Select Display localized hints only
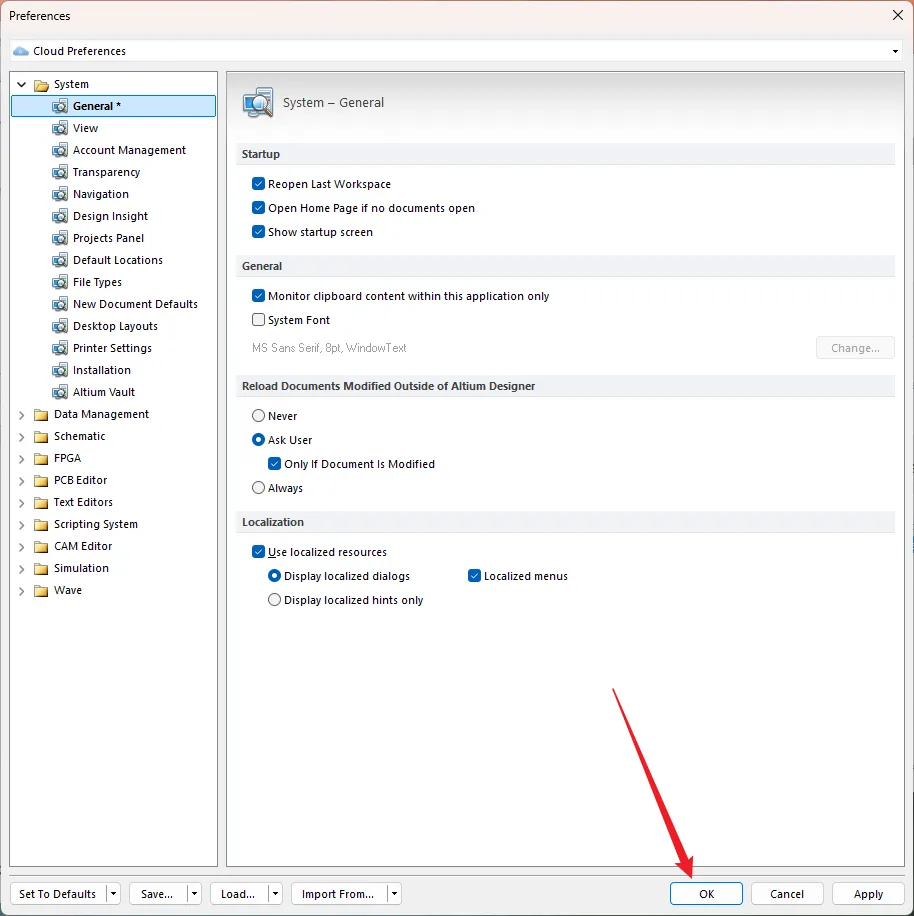 click(274, 600)
